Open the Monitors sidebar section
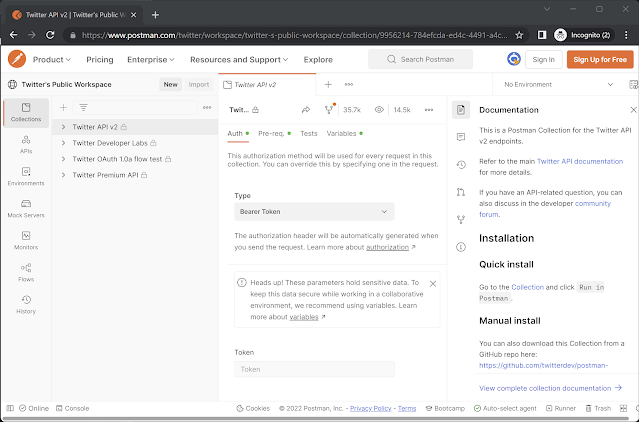 coord(26,241)
